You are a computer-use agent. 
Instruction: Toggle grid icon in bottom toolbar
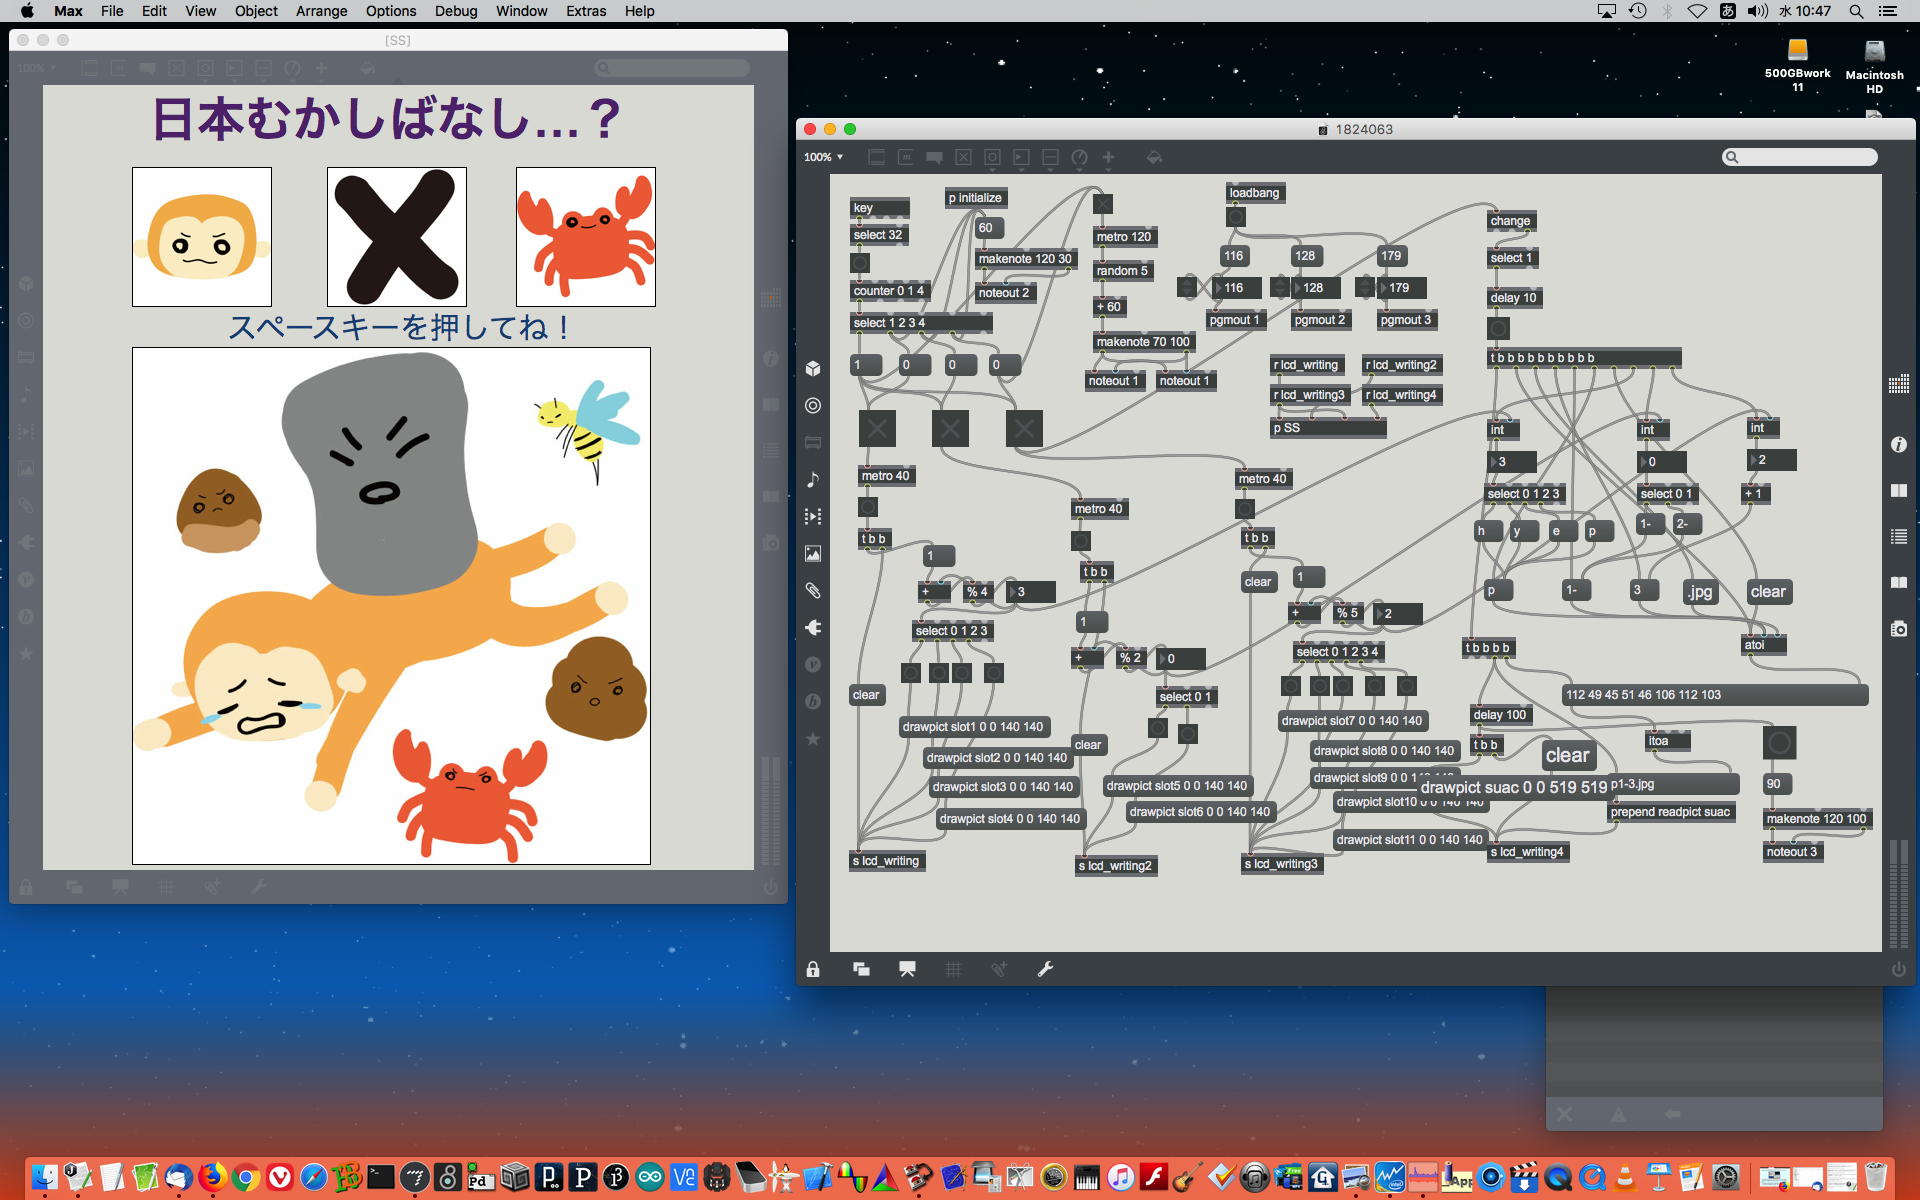coord(953,969)
